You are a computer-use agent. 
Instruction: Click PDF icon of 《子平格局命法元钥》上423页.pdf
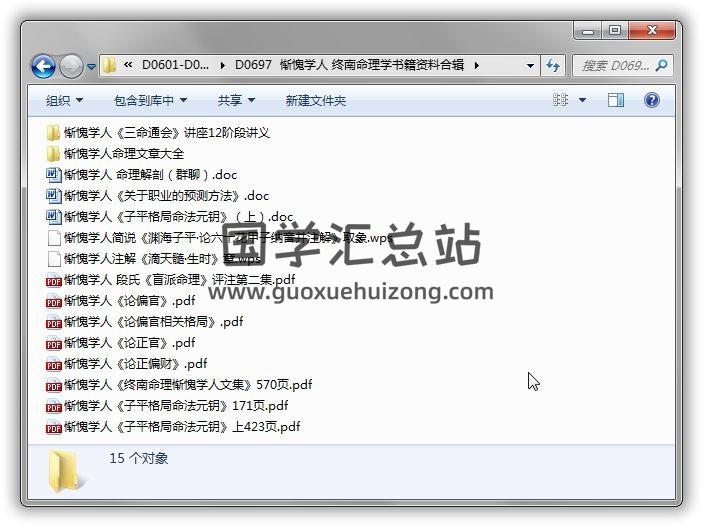(x=53, y=427)
